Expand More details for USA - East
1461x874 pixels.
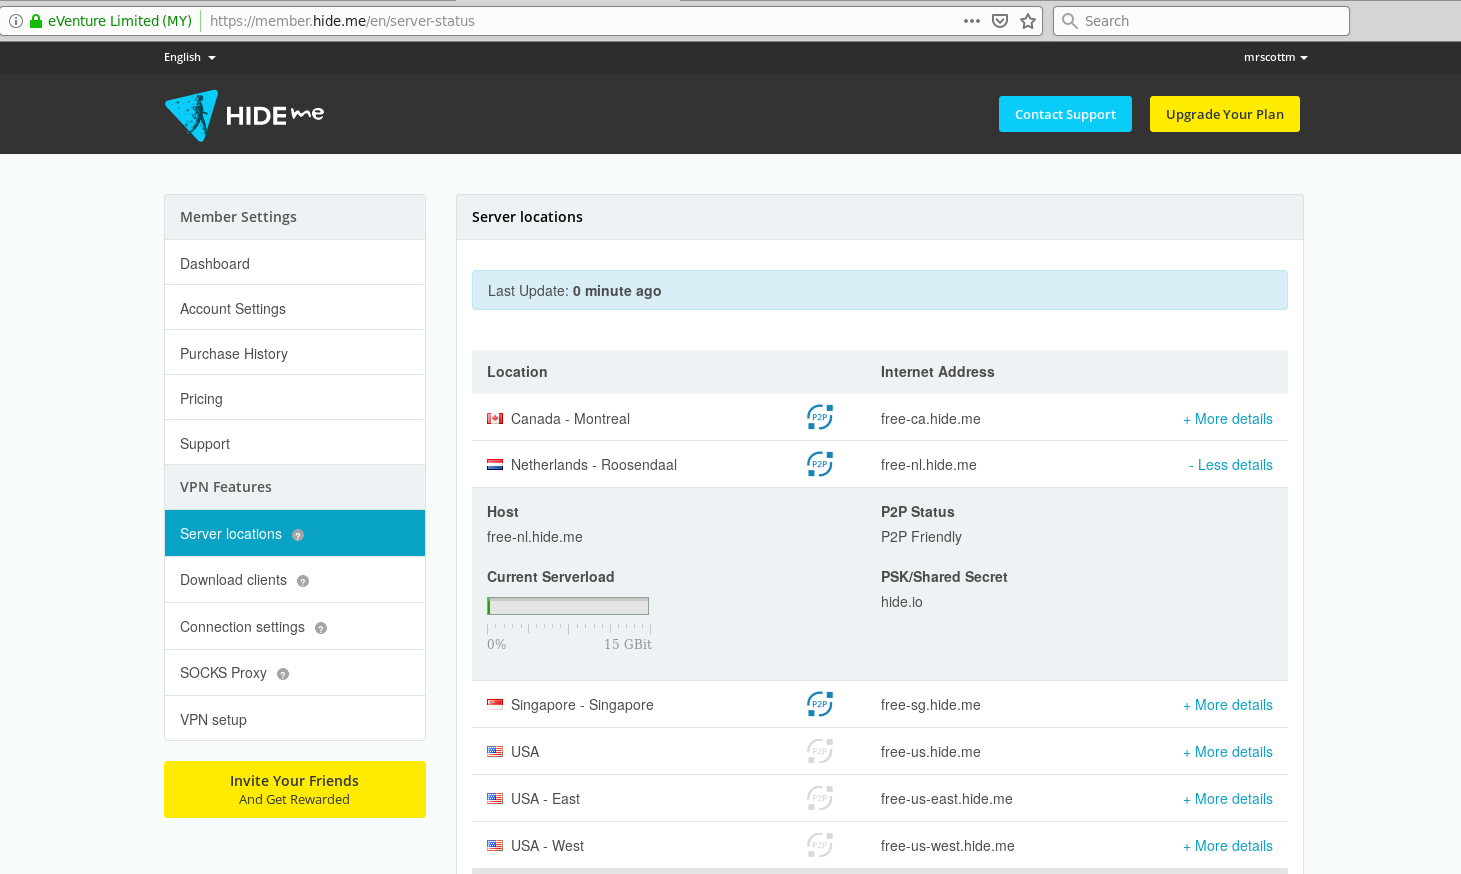1228,799
